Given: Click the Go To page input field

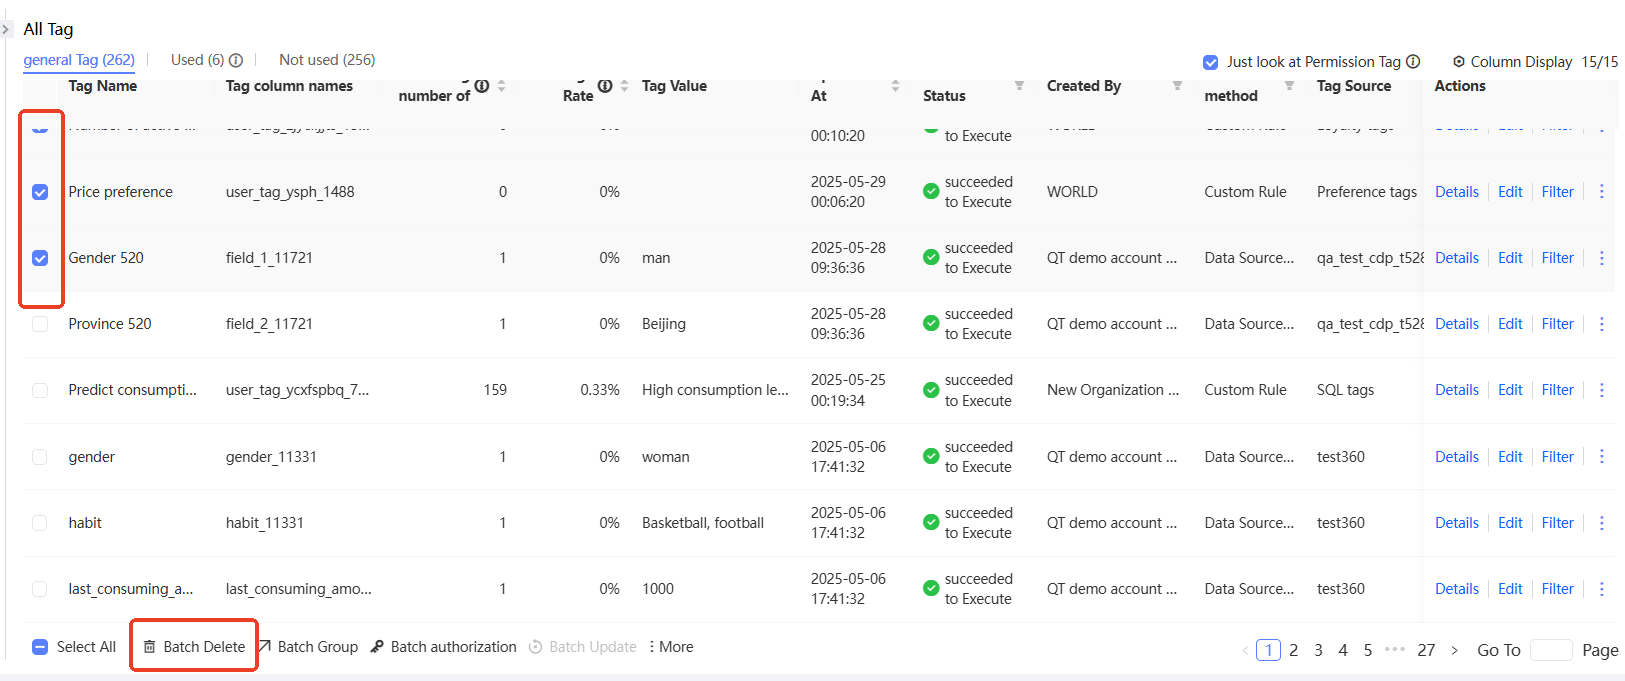Looking at the screenshot, I should (1551, 650).
